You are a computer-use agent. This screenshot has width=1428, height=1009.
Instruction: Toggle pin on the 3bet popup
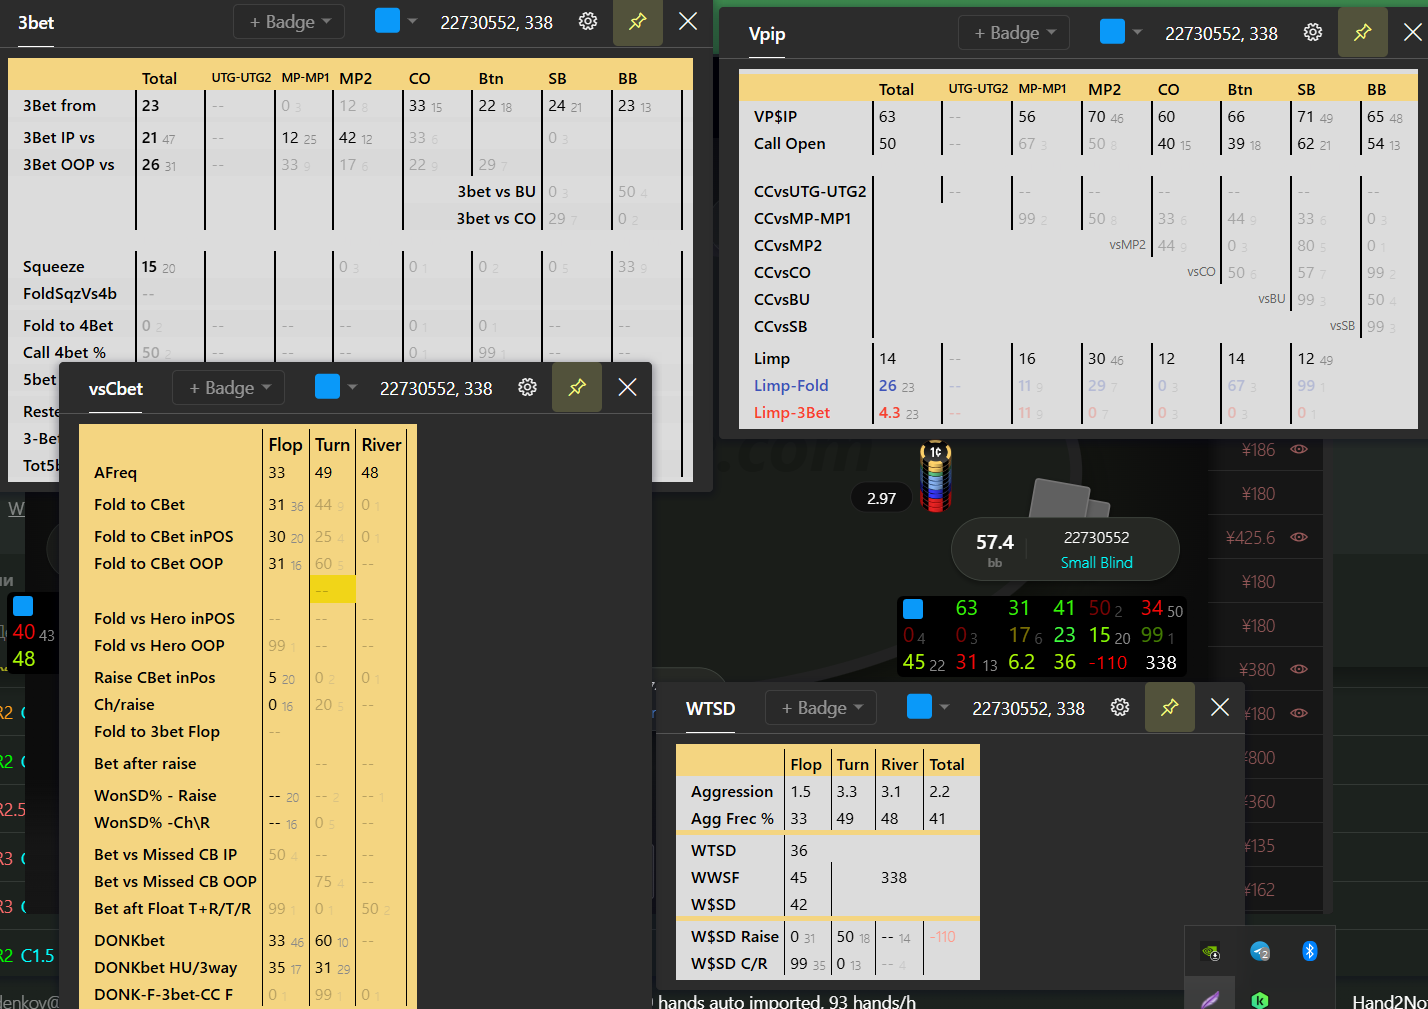click(638, 22)
